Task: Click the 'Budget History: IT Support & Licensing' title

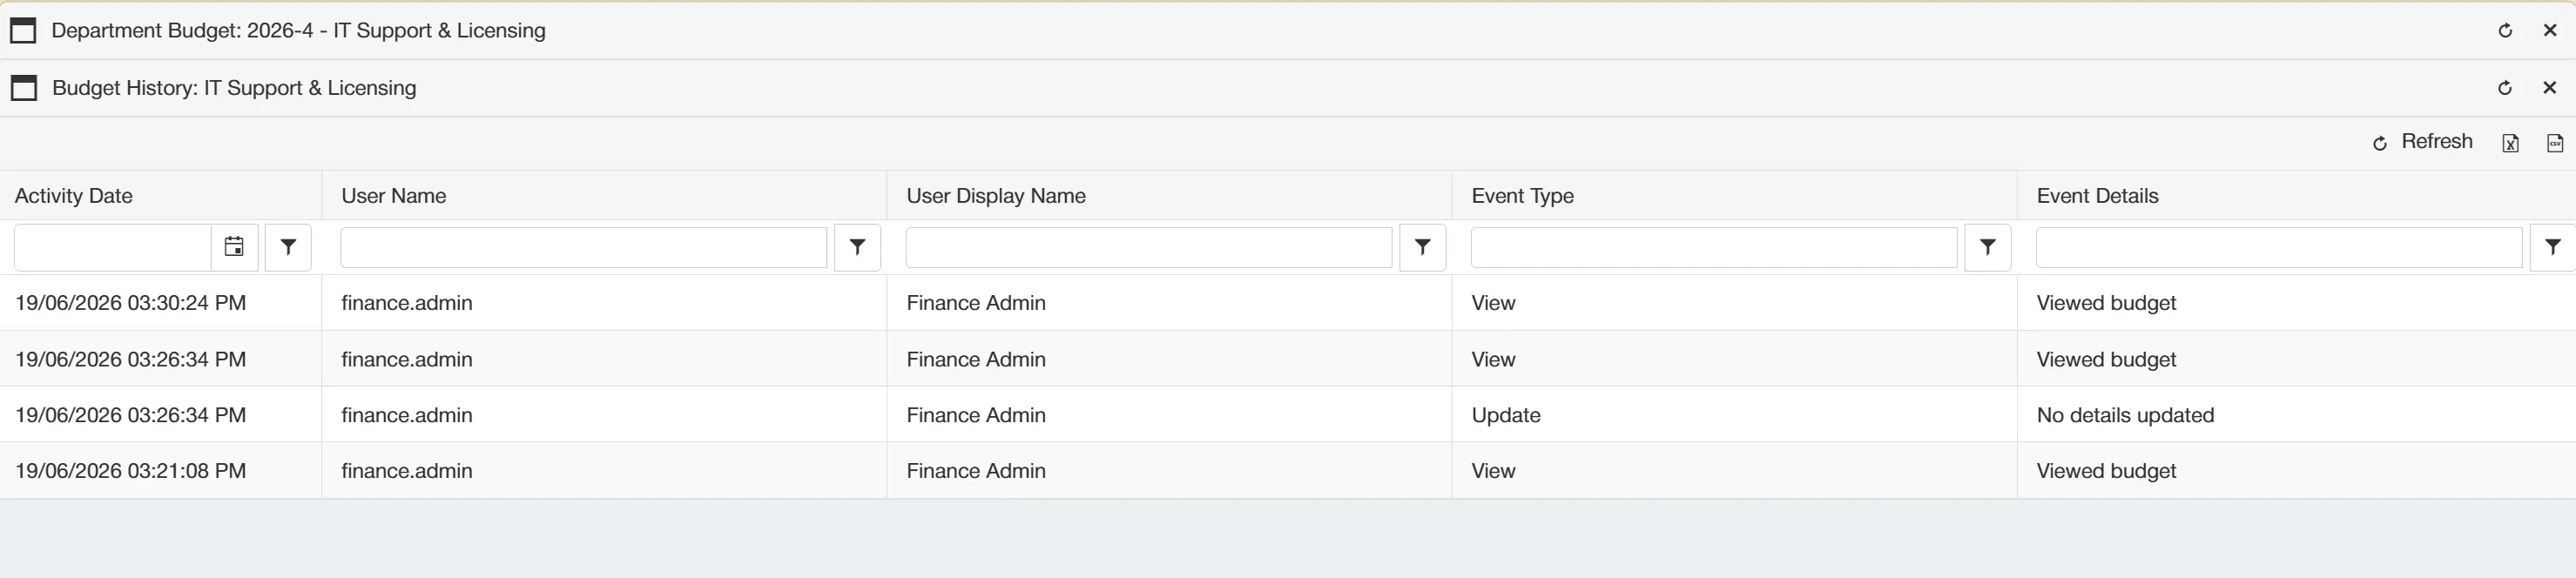Action: (x=234, y=88)
